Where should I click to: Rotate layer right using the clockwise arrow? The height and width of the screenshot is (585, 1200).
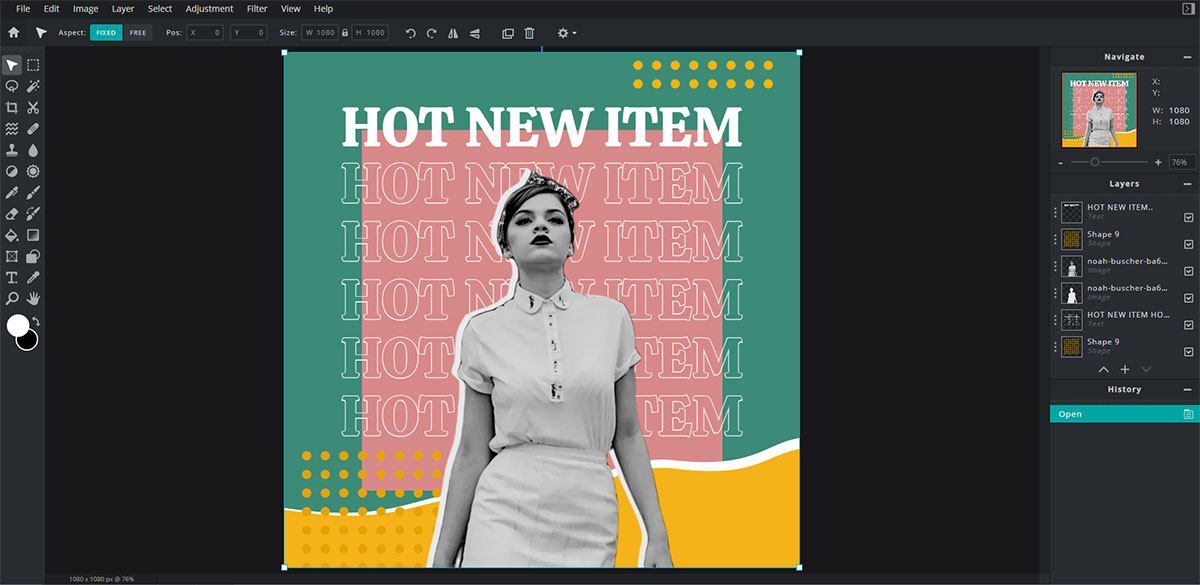[x=432, y=33]
